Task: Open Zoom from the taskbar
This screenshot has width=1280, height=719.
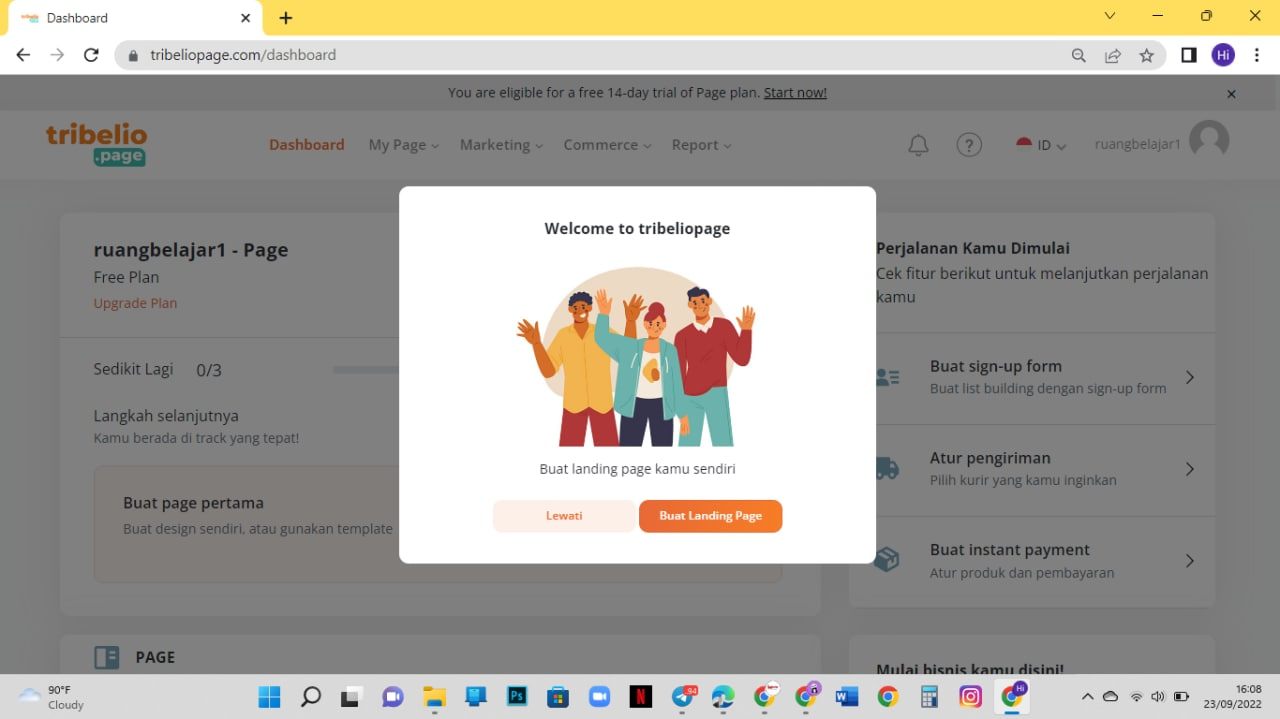Action: coord(599,697)
